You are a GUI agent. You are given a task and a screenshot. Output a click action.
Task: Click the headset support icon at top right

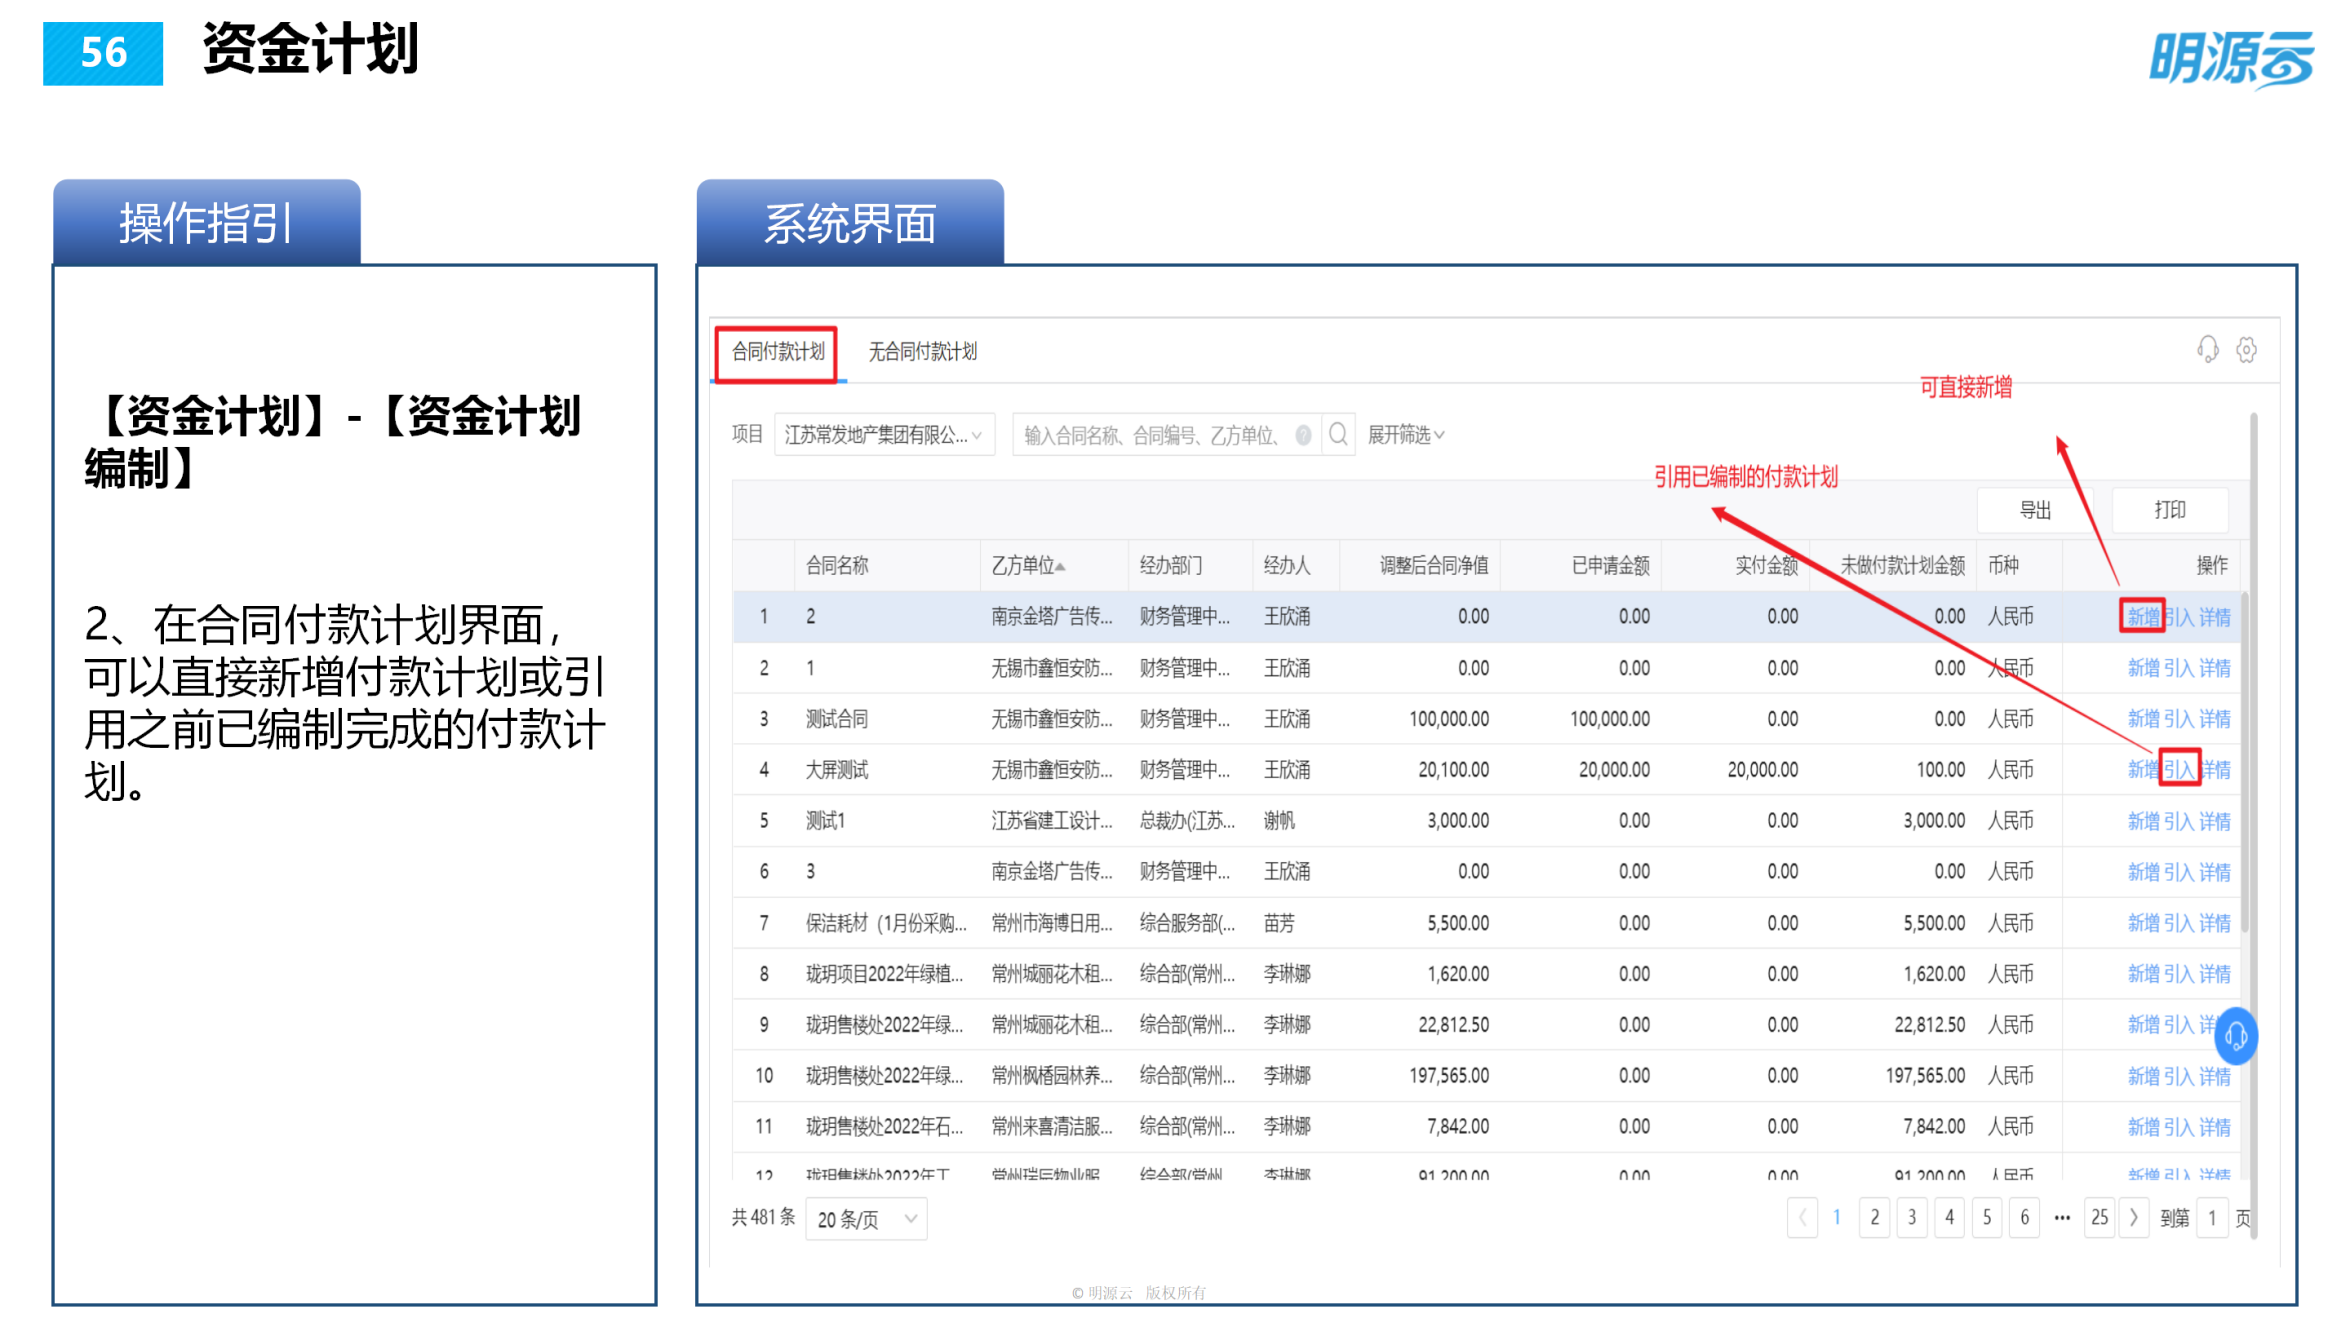[x=2207, y=350]
